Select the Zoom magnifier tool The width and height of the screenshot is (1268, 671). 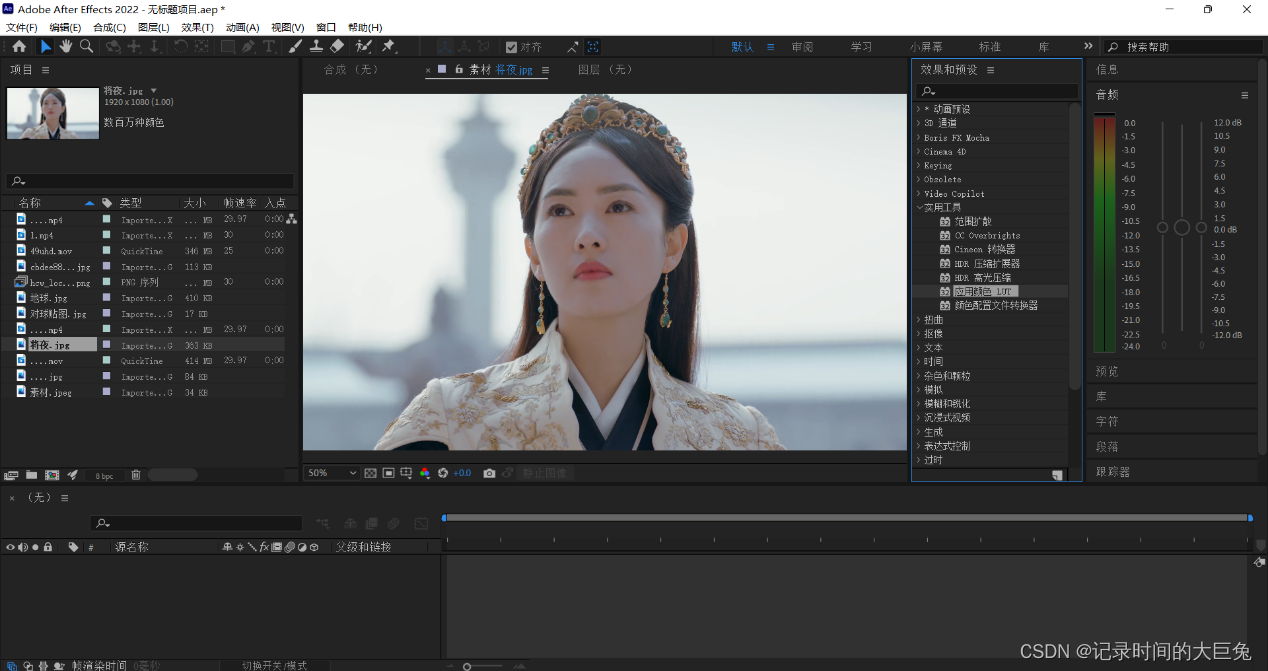(87, 46)
